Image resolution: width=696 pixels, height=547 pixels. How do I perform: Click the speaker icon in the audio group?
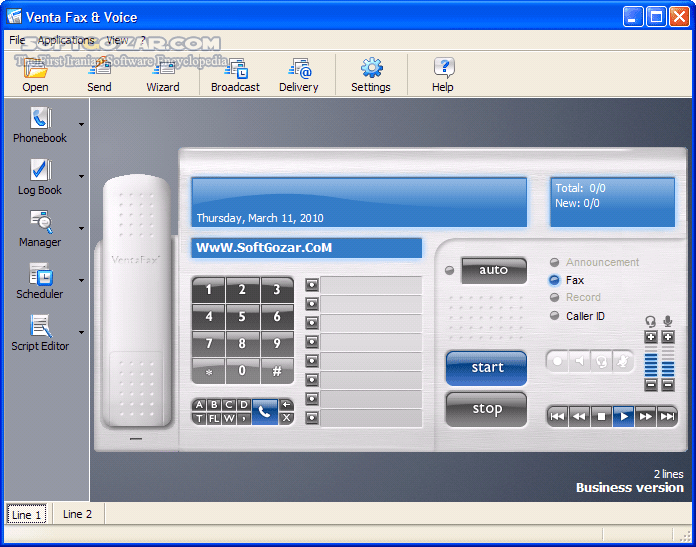(x=579, y=361)
